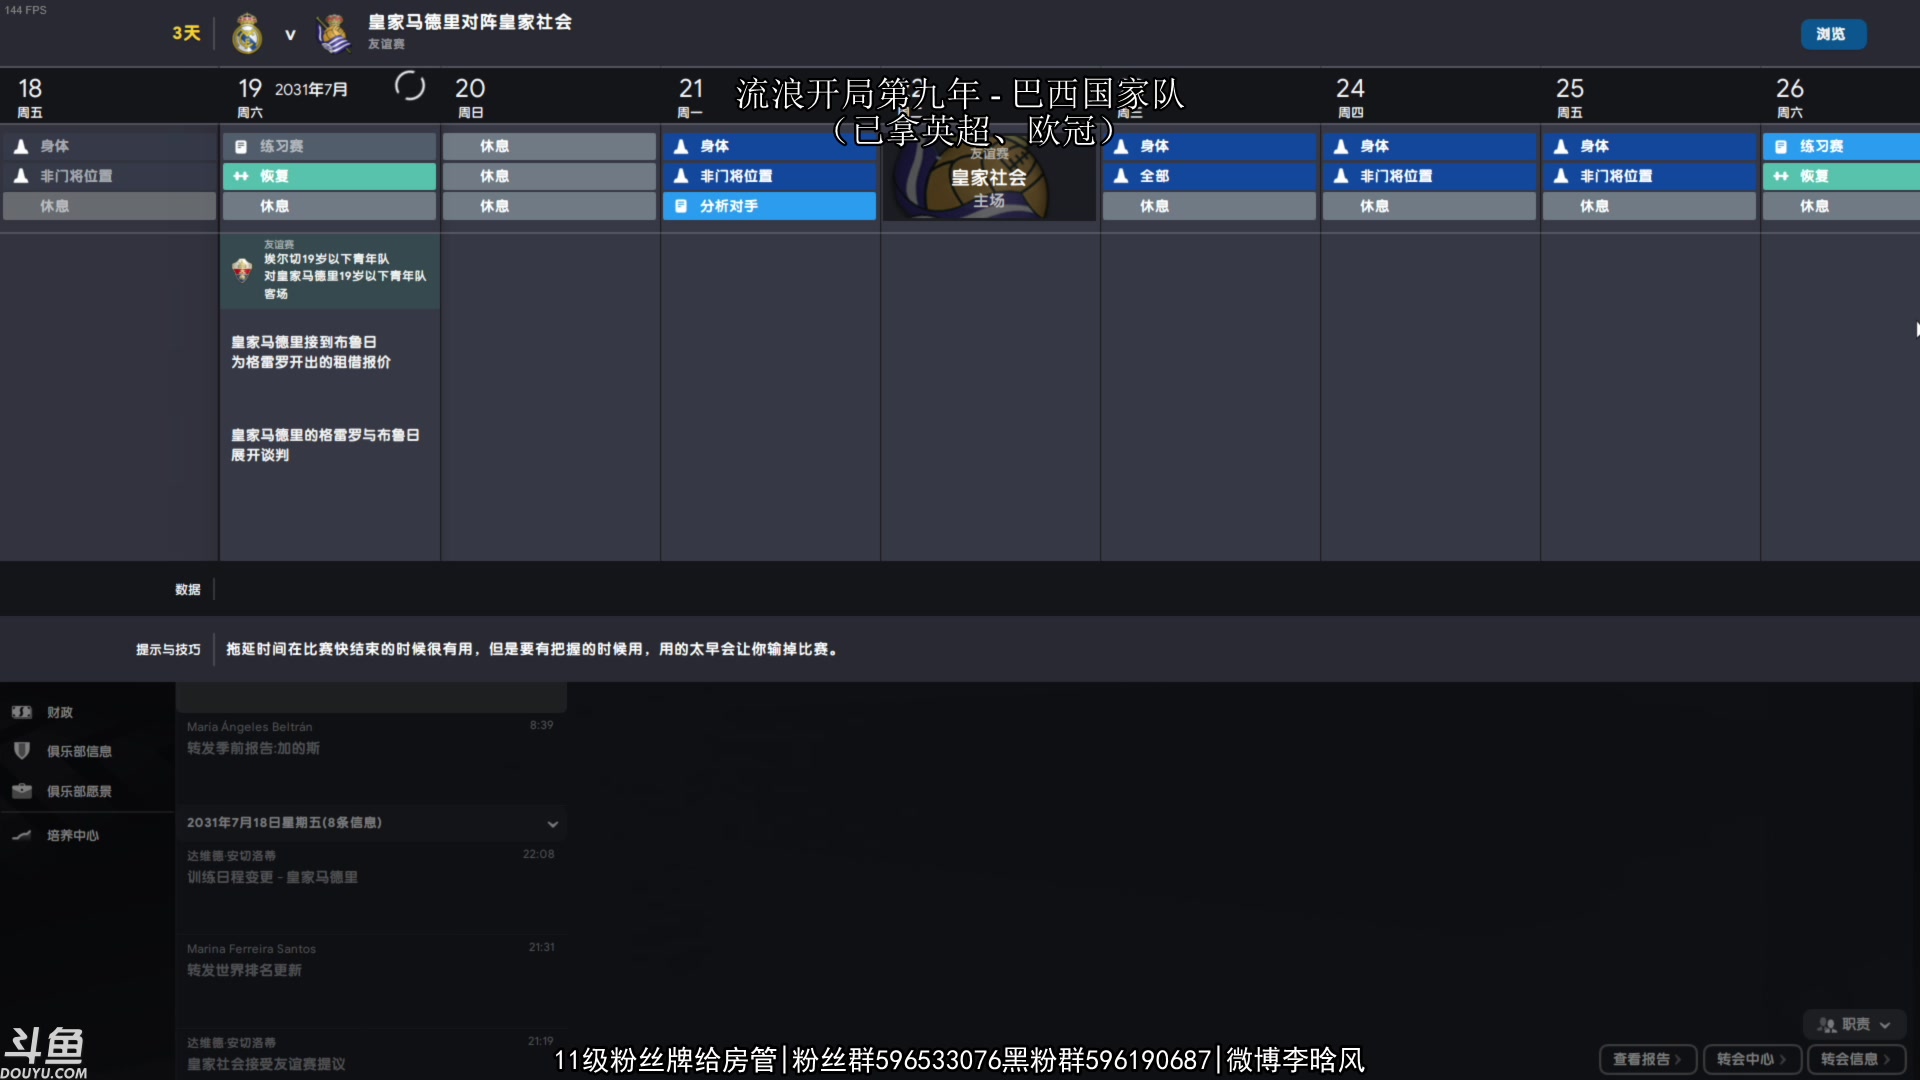Open the 皇家社会接受友谊赛提议 message

(371, 1054)
